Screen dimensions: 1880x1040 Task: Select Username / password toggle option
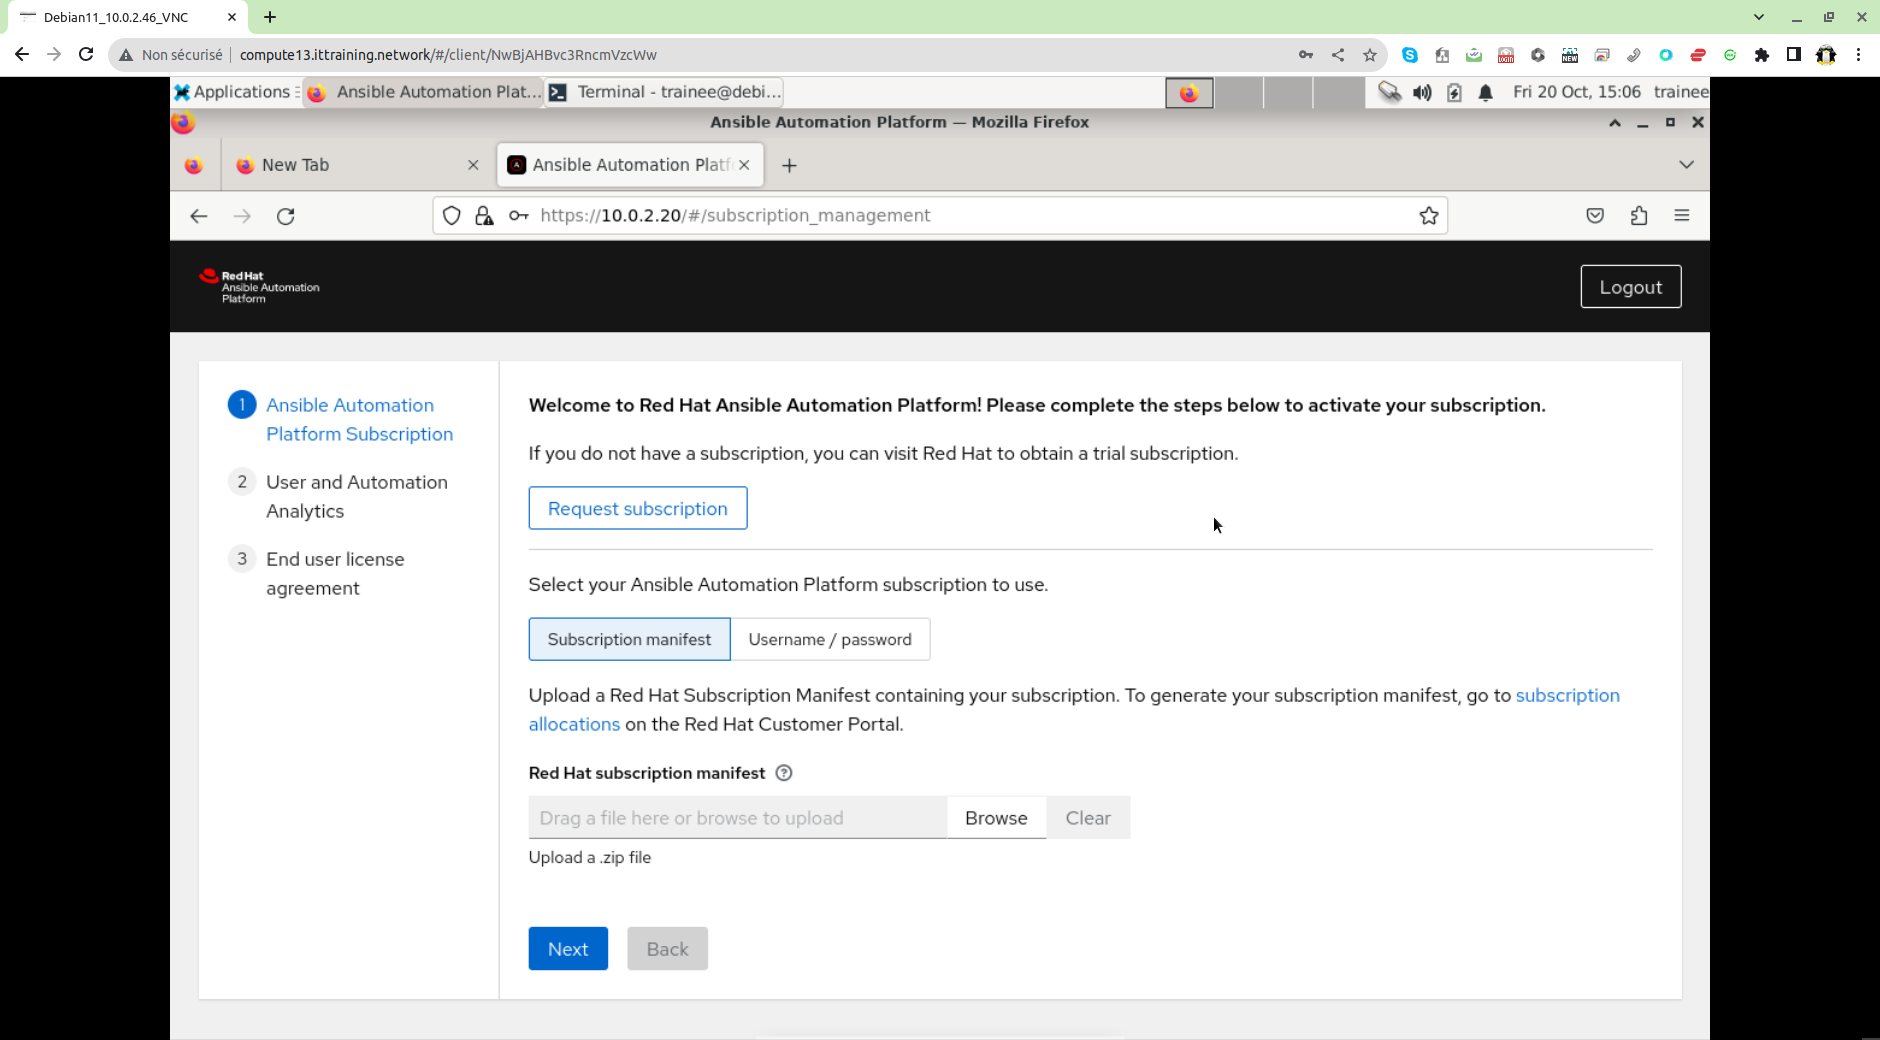(830, 639)
